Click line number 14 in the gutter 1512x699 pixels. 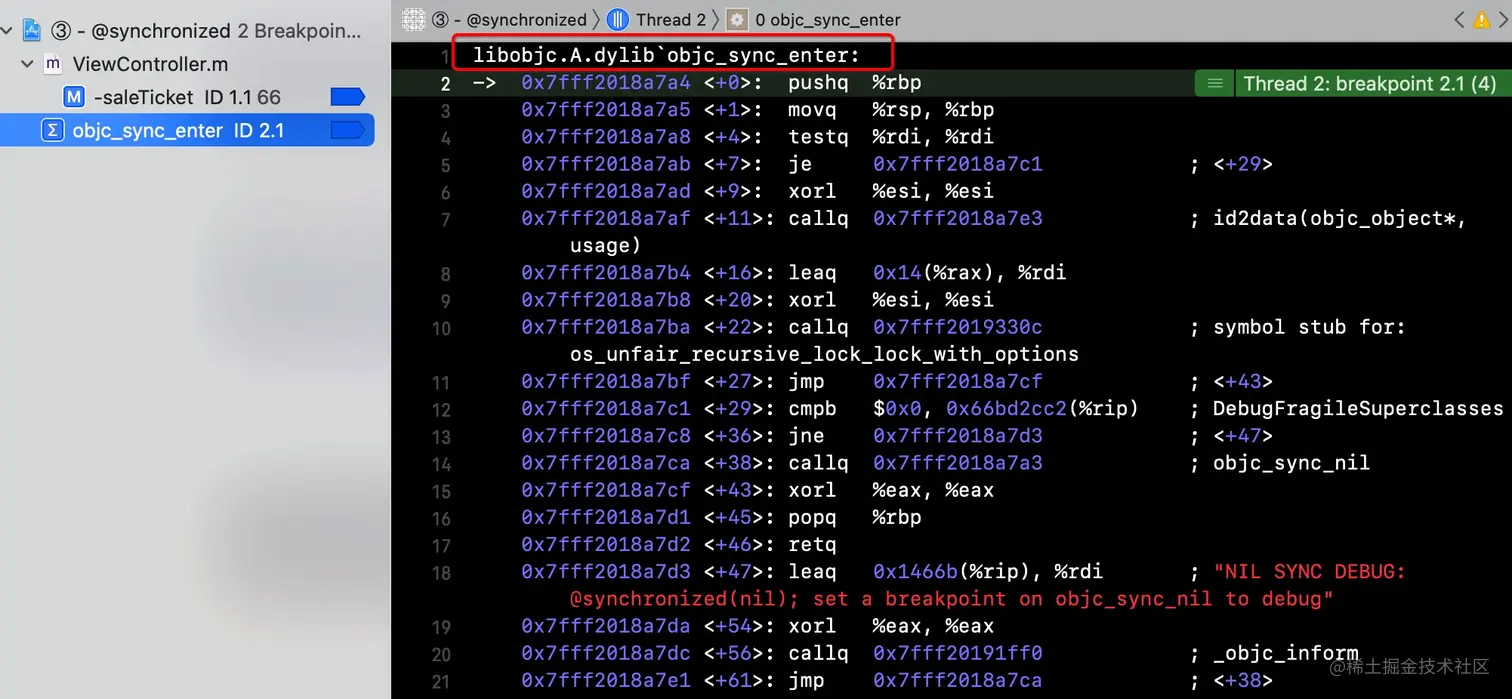click(441, 464)
